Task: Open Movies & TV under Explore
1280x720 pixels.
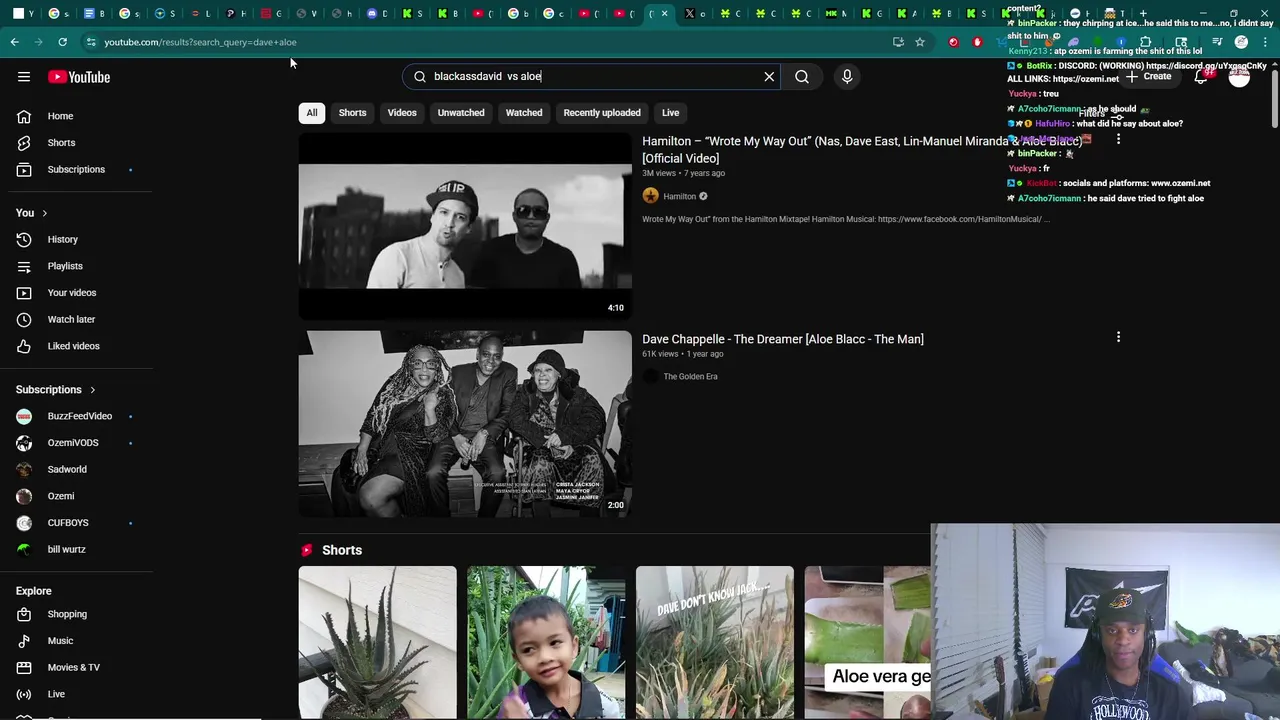Action: 76,667
